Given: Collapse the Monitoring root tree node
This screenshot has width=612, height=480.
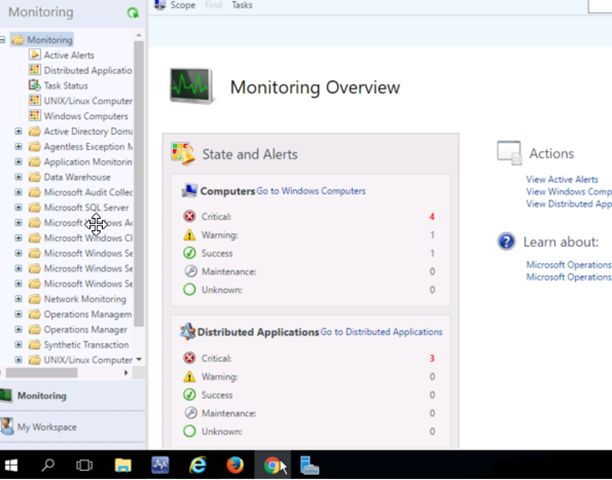Looking at the screenshot, I should point(2,40).
